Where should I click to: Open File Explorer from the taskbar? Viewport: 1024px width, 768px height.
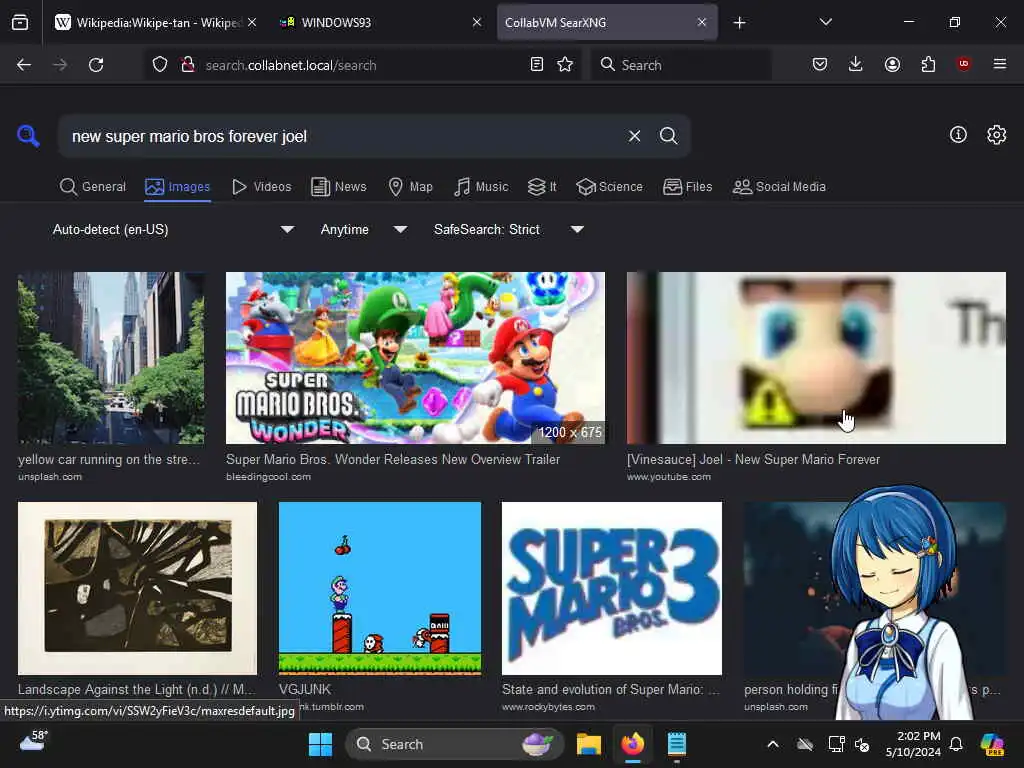588,744
